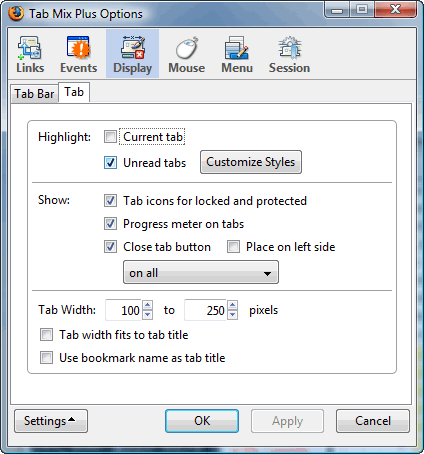Switch to the Tab Bar subtab
This screenshot has width=424, height=454.
[x=34, y=94]
